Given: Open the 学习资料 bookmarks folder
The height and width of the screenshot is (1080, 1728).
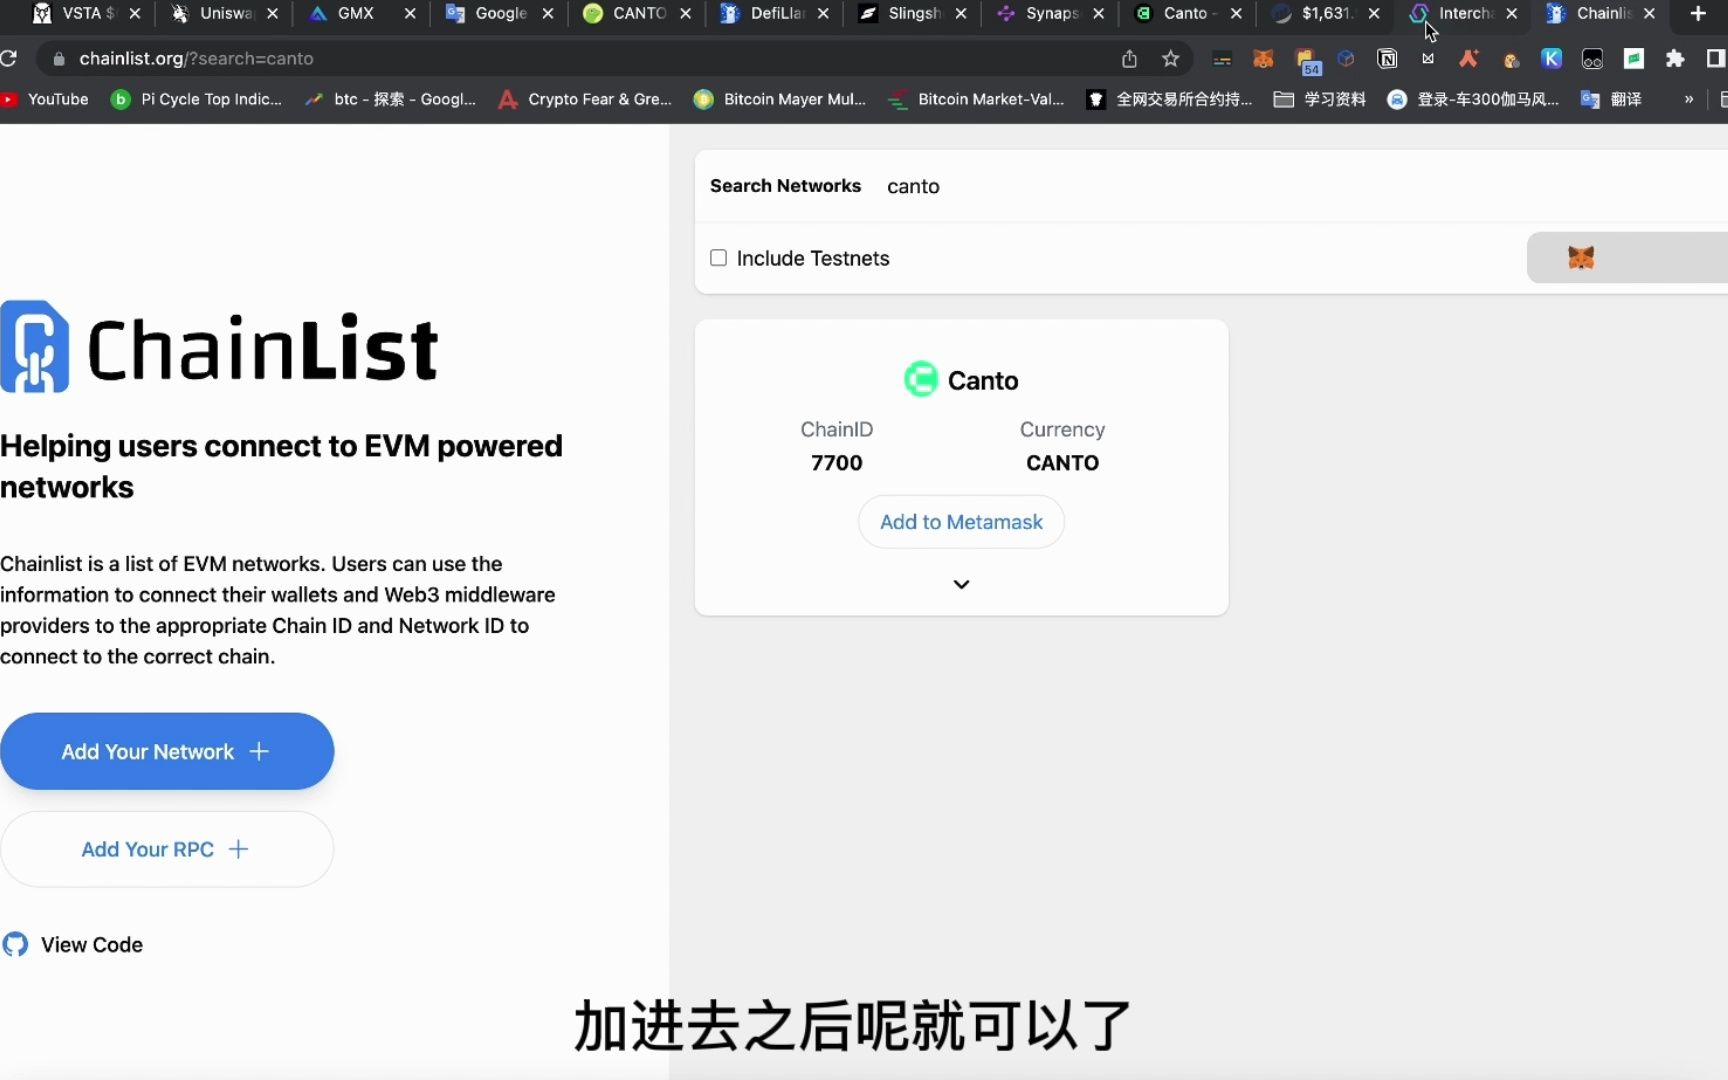Looking at the screenshot, I should tap(1319, 99).
